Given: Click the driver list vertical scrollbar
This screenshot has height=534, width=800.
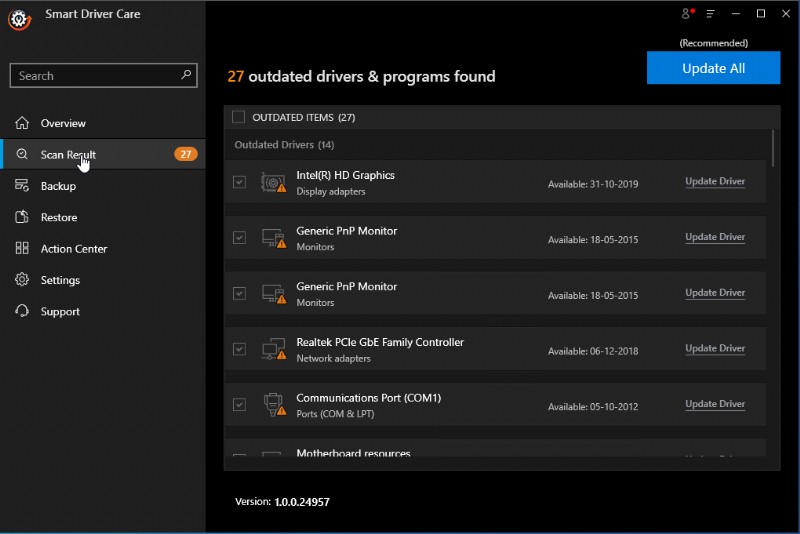Looking at the screenshot, I should coord(773,147).
